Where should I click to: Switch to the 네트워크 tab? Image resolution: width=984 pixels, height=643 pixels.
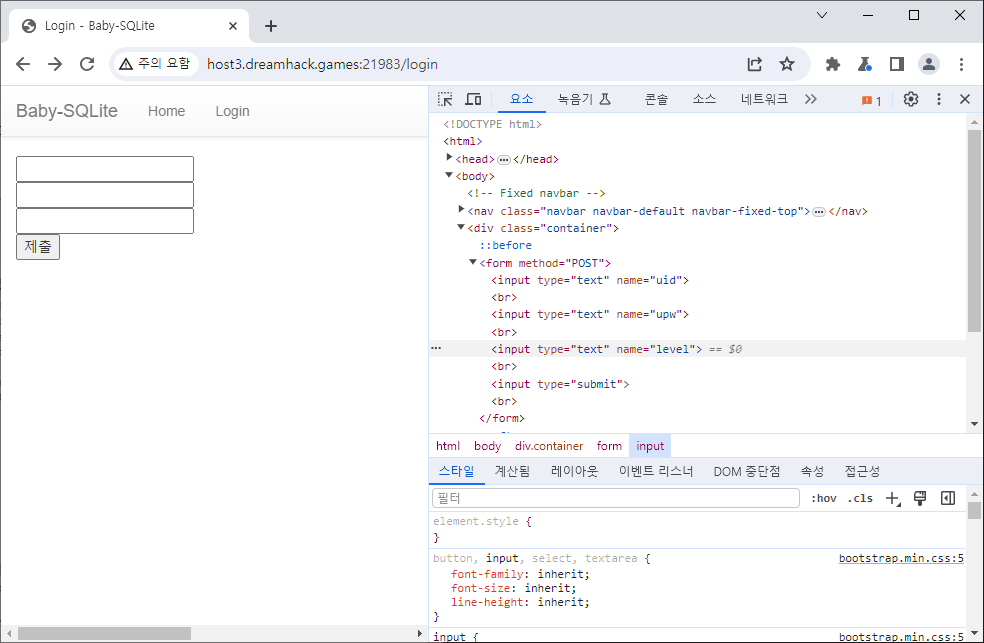click(764, 99)
